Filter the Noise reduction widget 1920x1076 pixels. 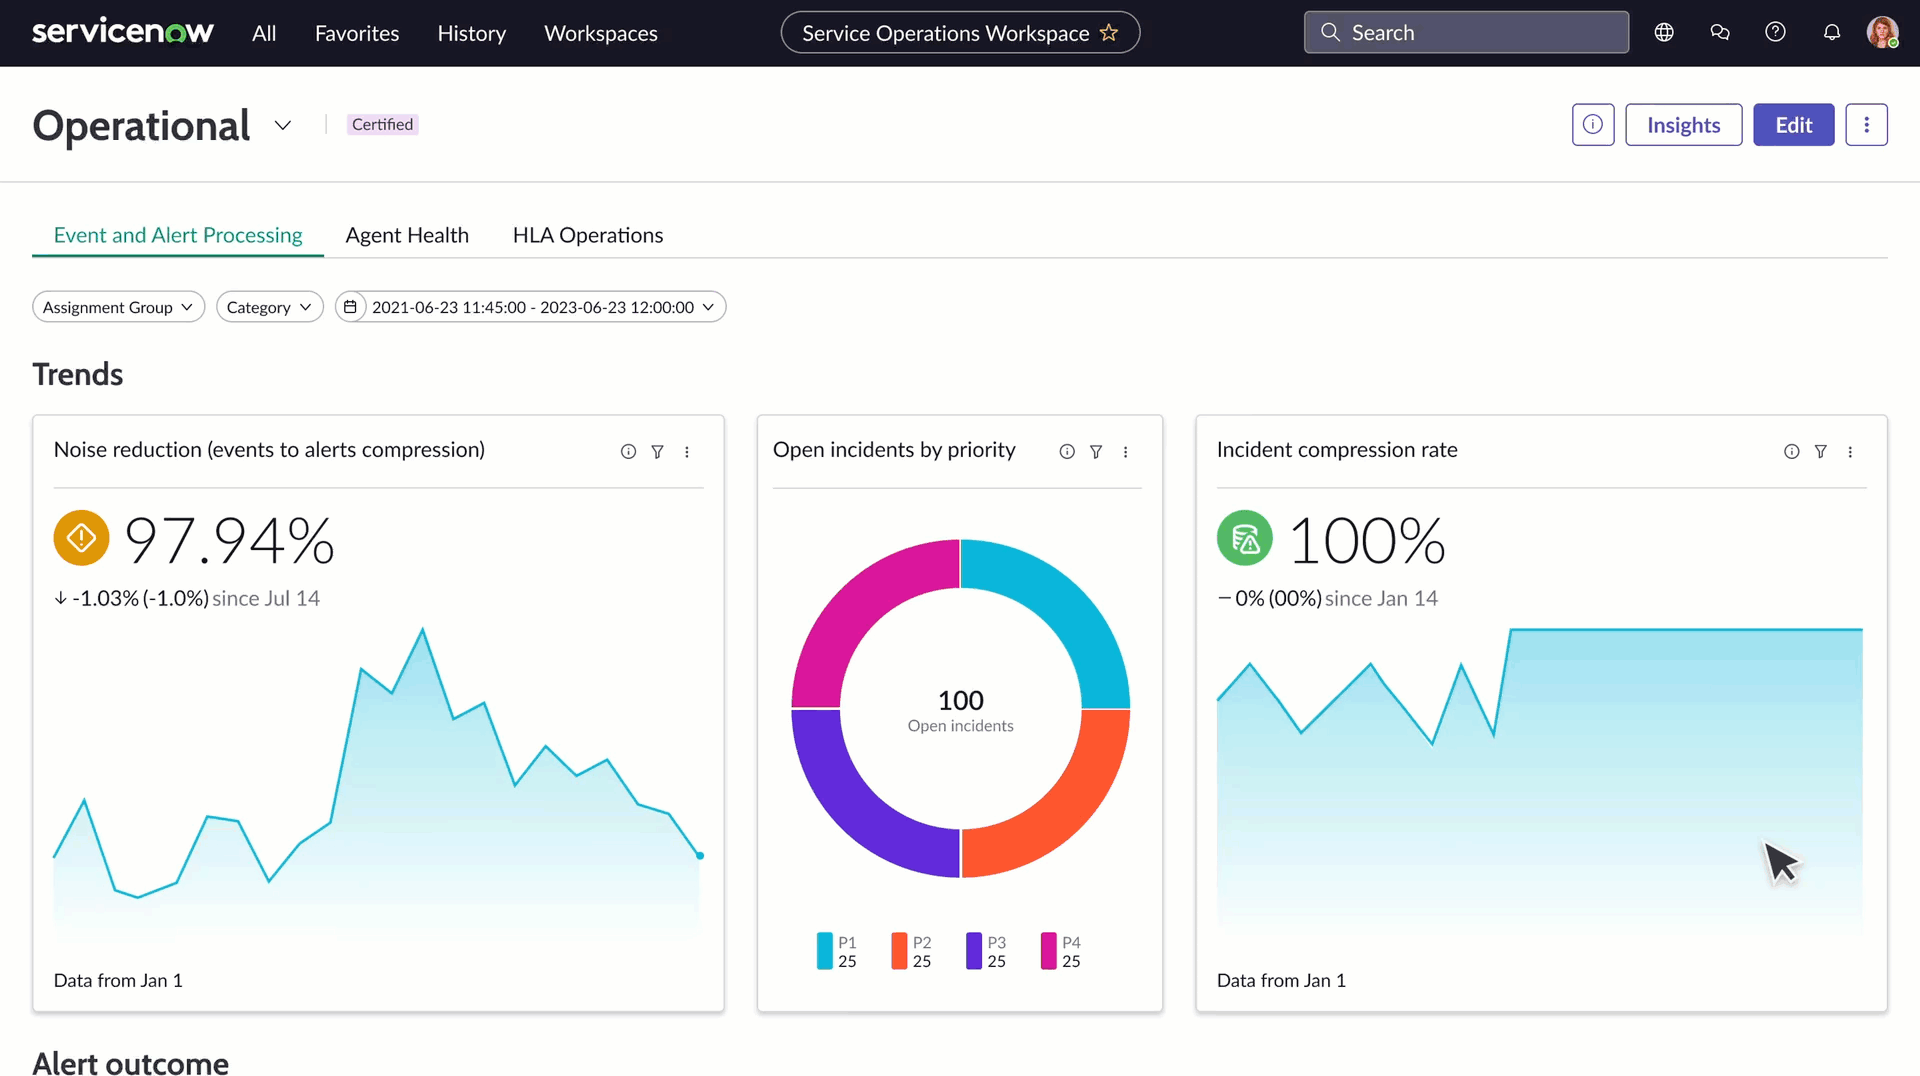[657, 452]
